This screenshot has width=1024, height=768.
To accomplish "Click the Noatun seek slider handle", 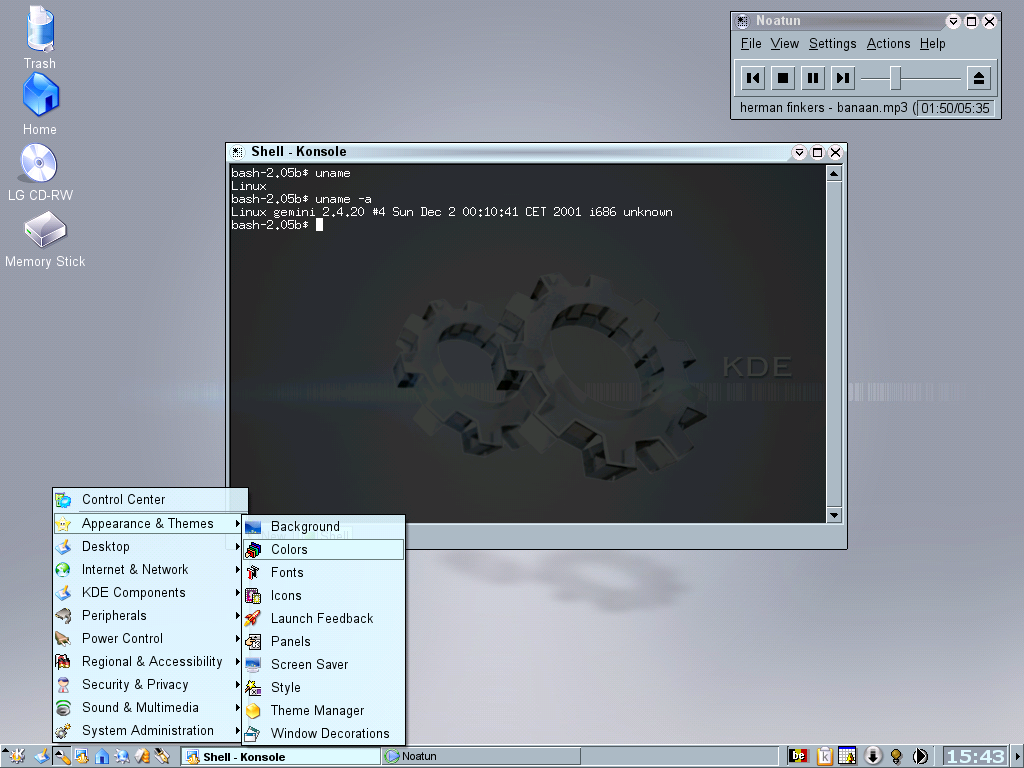I will click(x=896, y=78).
